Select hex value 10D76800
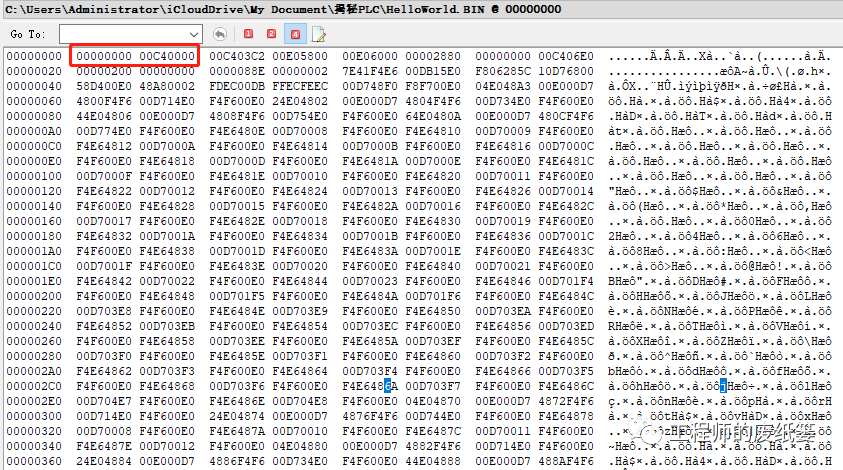The width and height of the screenshot is (843, 470). [x=566, y=71]
